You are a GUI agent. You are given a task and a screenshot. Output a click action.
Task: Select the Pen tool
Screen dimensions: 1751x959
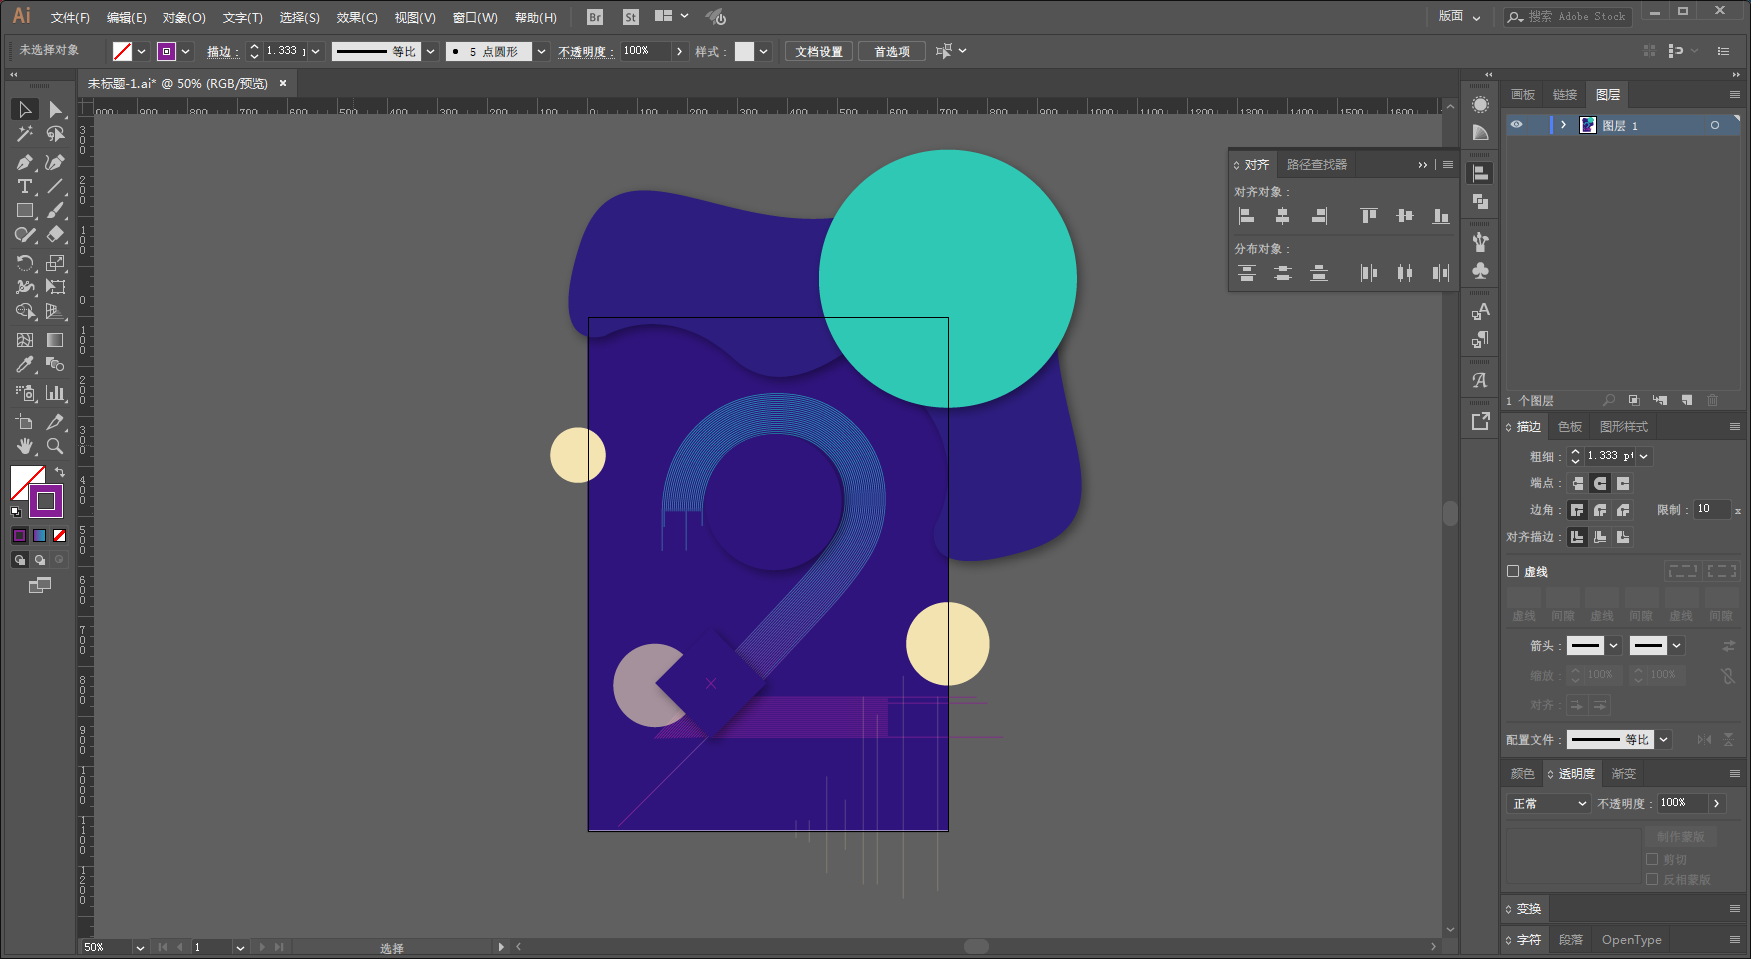click(25, 162)
